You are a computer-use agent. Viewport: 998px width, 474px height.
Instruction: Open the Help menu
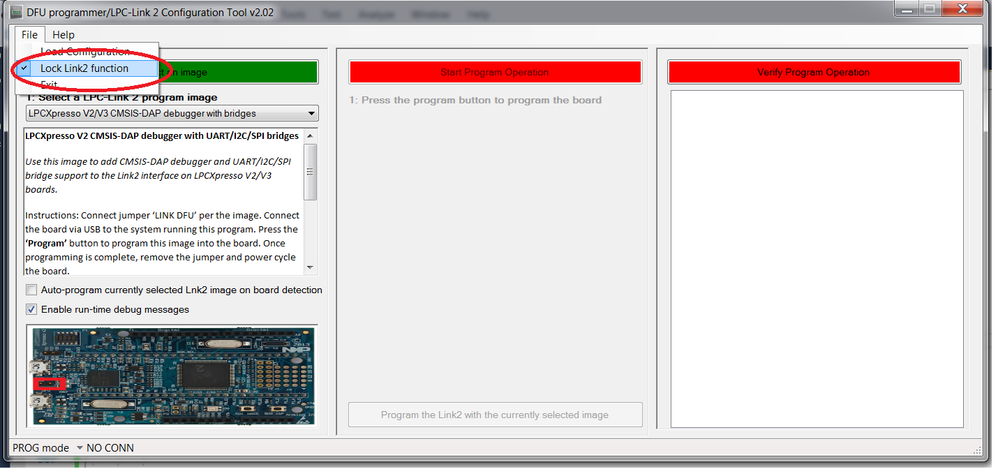(x=63, y=35)
